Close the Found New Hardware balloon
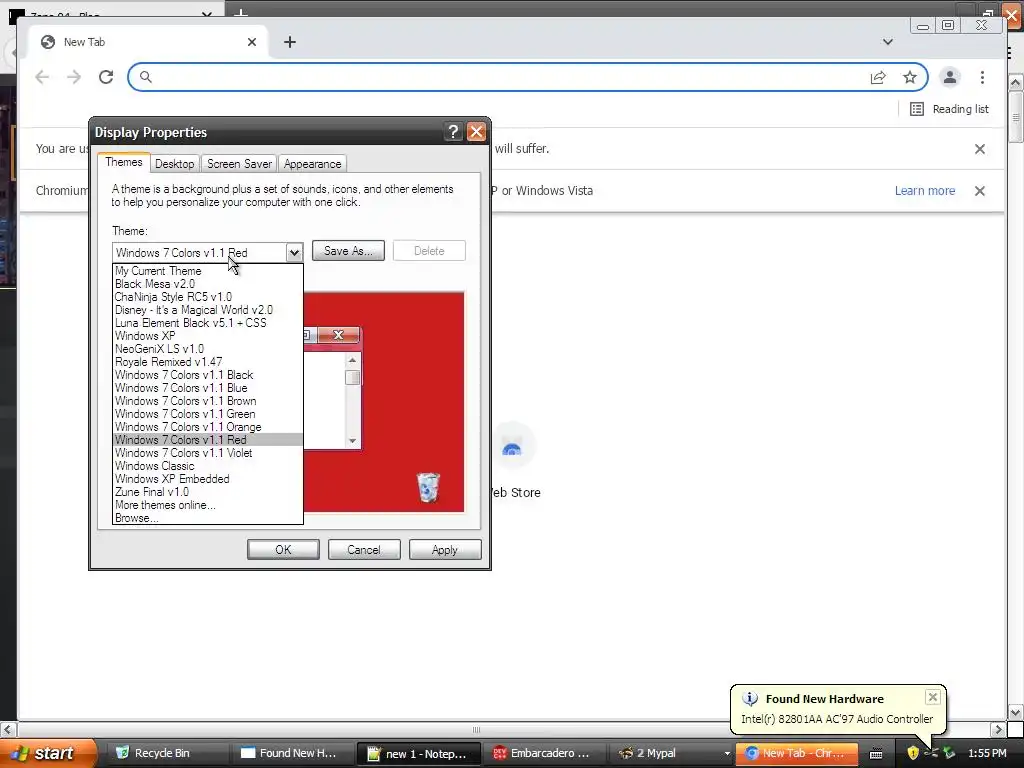Screen dimensions: 1024x768 (x=933, y=697)
